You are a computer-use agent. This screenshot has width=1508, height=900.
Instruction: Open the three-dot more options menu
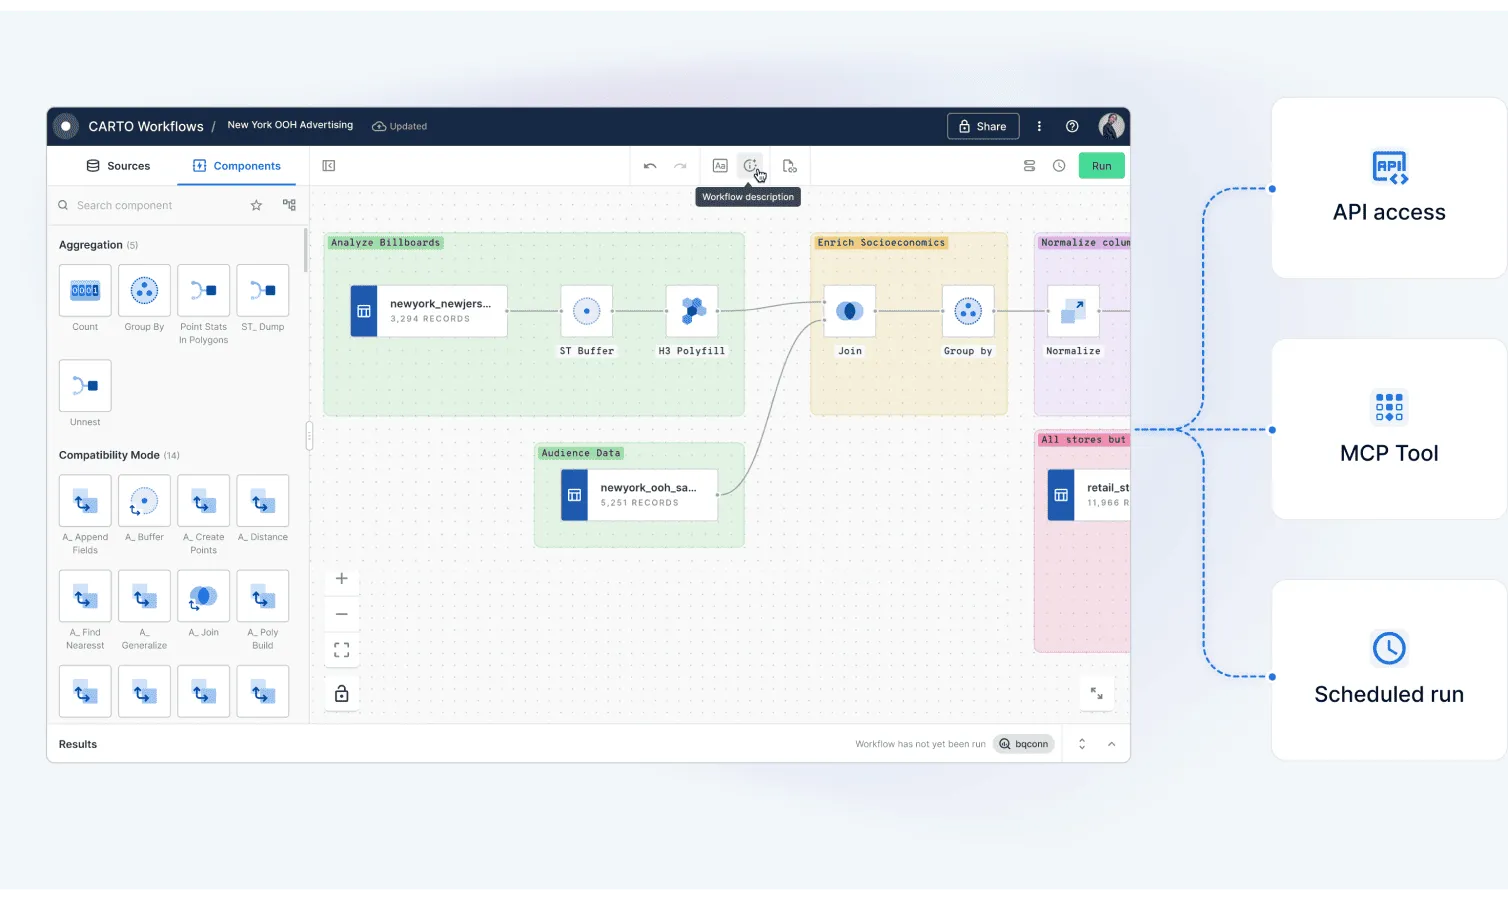(1039, 127)
